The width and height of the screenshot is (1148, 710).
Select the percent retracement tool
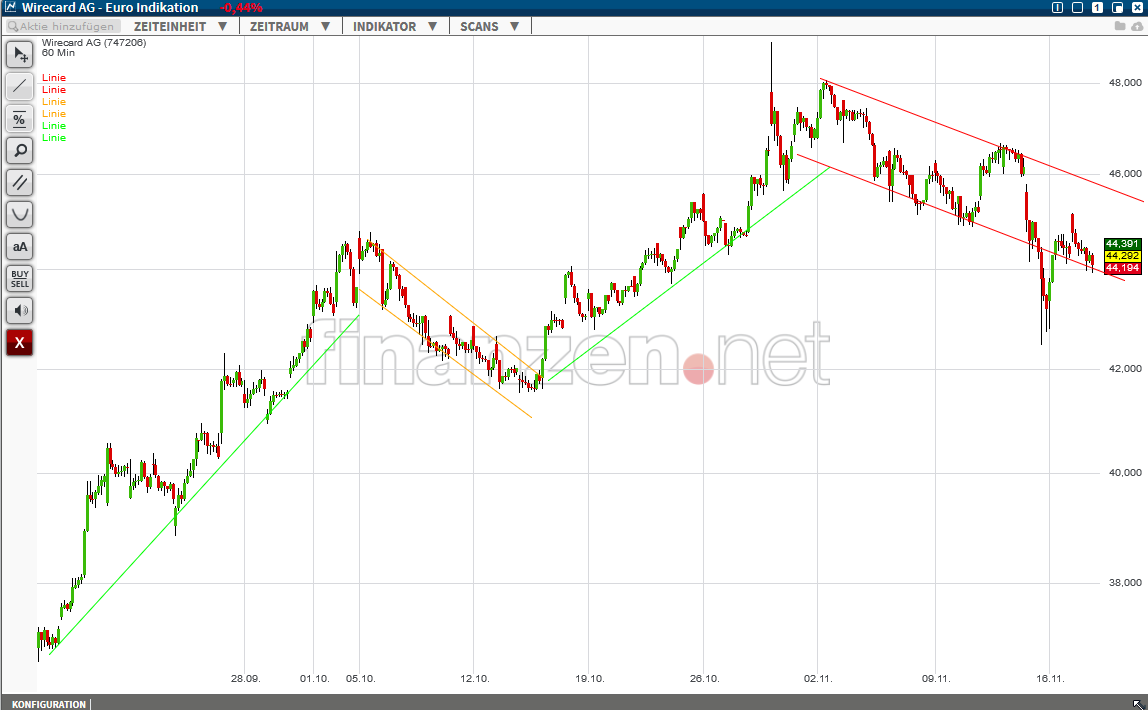click(x=20, y=119)
